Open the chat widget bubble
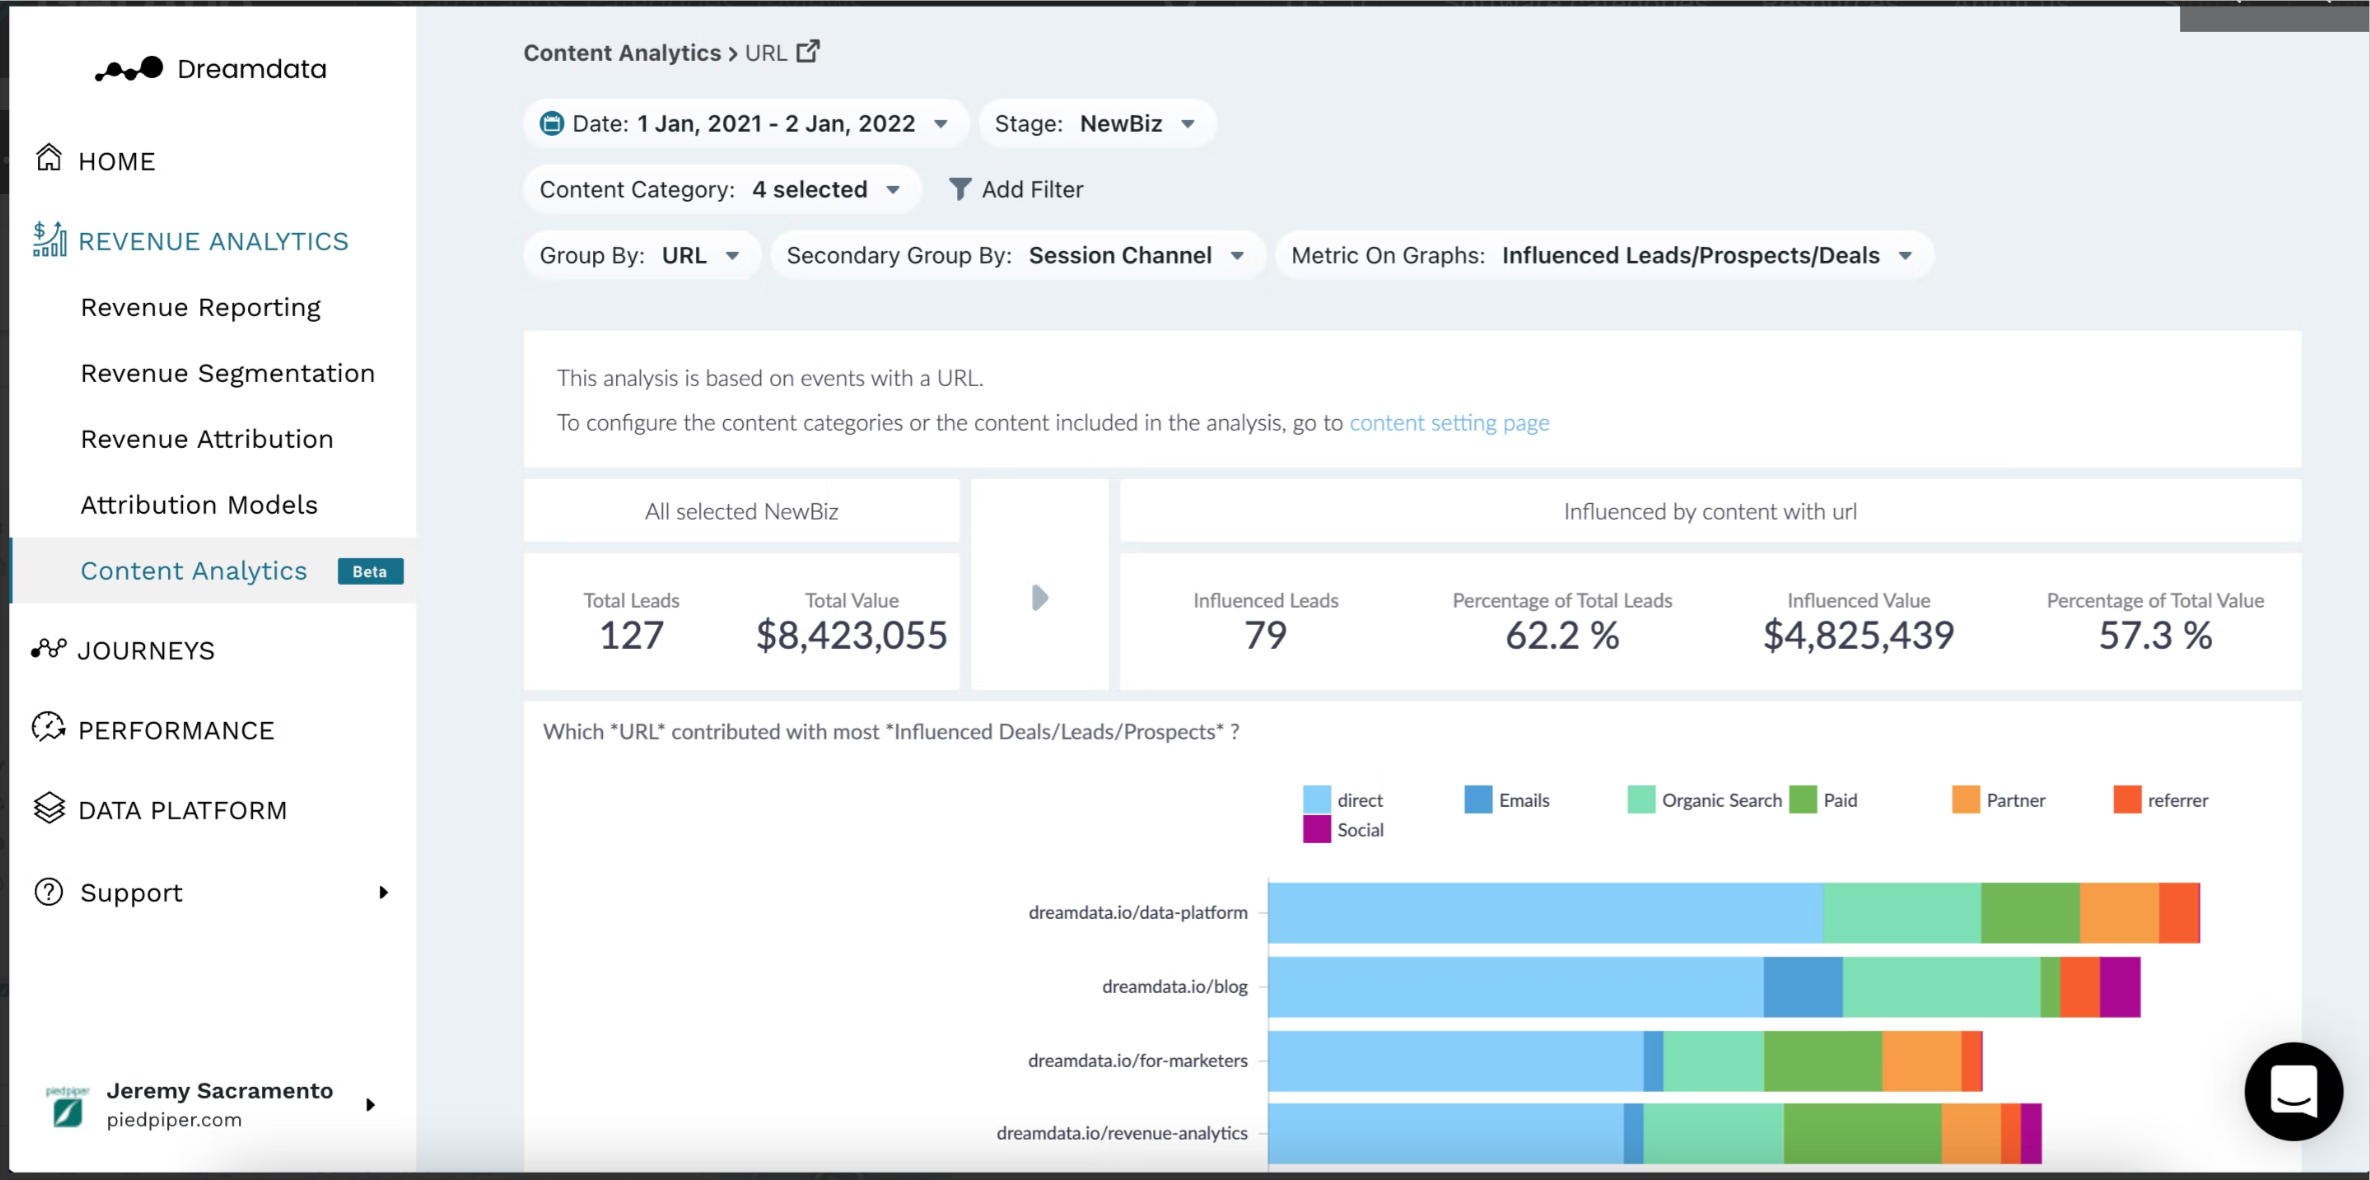Screen dimensions: 2370x1180 click(x=2293, y=1091)
